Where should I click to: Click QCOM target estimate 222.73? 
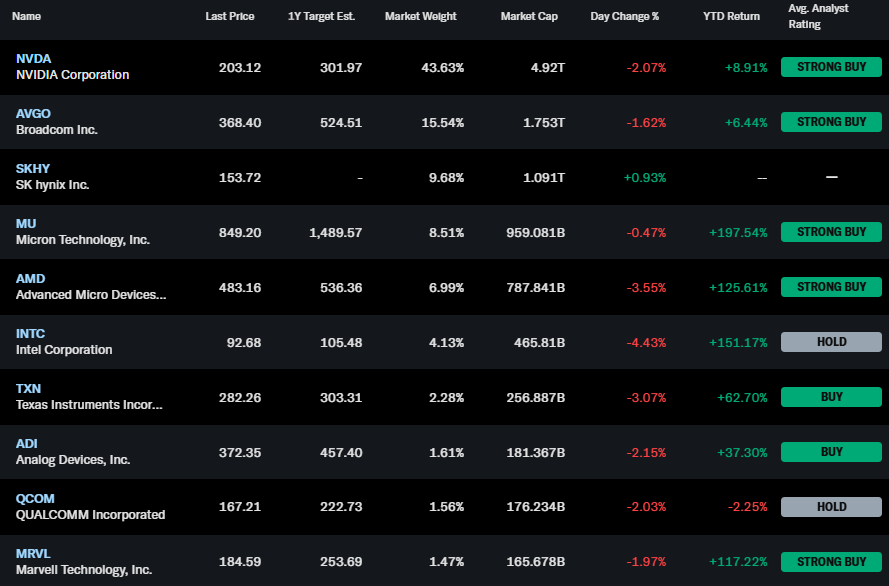coord(341,507)
